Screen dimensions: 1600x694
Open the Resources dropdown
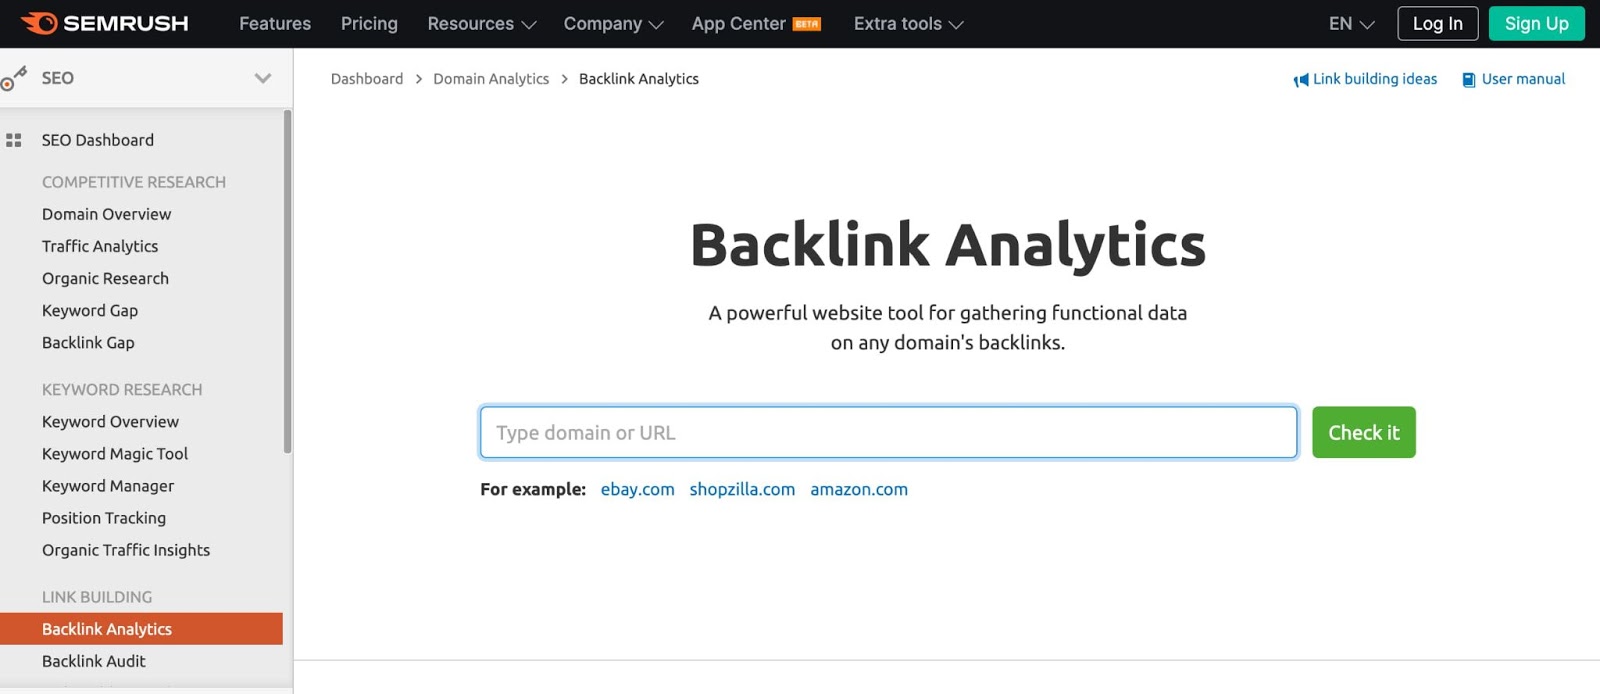pos(481,24)
